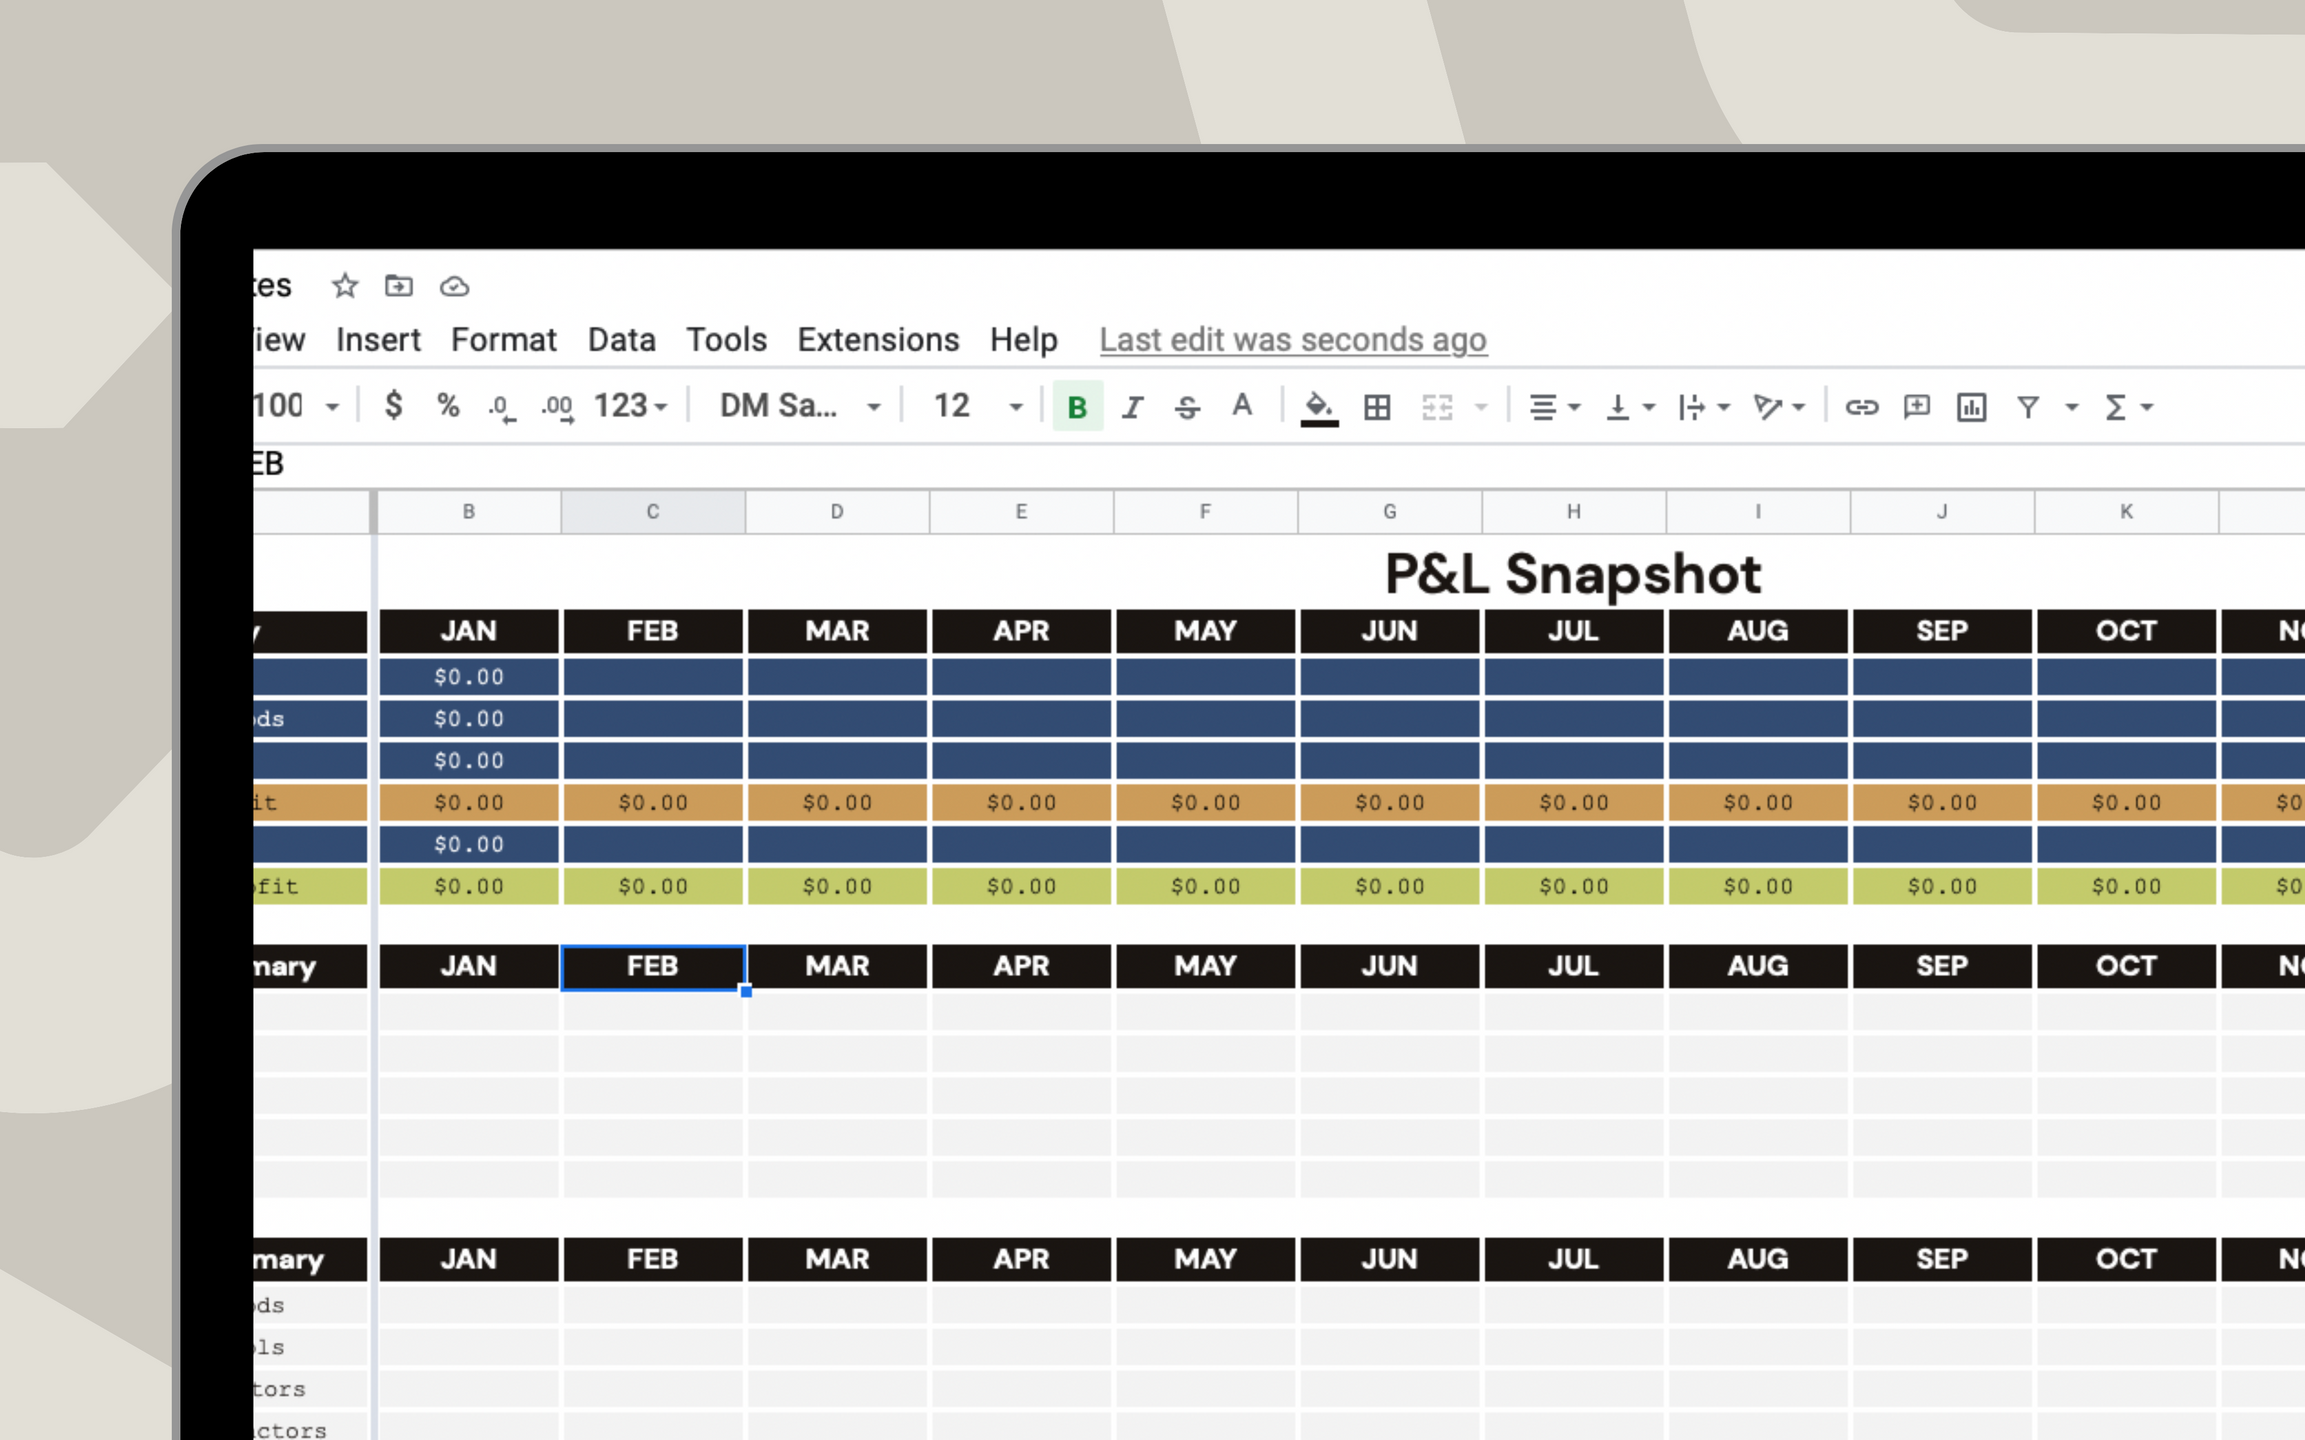Image resolution: width=2305 pixels, height=1440 pixels.
Task: Open the cell borders tool
Action: coord(1377,407)
